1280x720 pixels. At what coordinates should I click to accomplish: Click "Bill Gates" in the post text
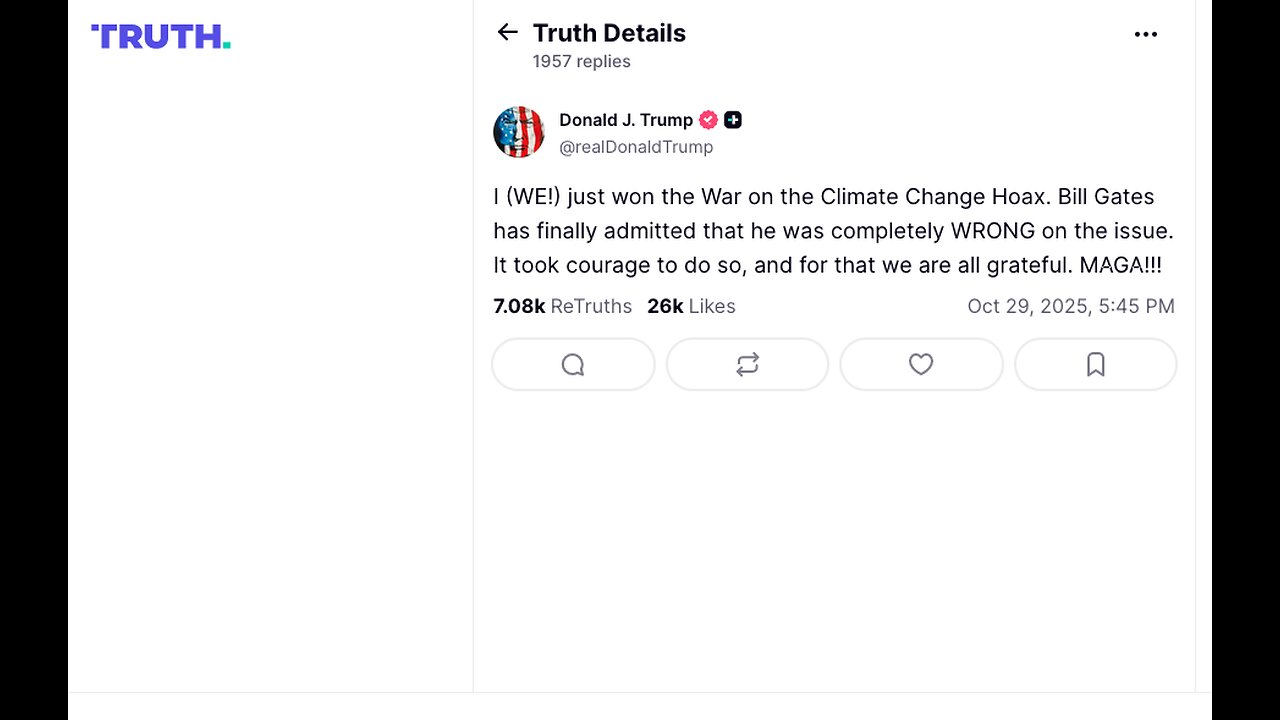pos(1106,196)
